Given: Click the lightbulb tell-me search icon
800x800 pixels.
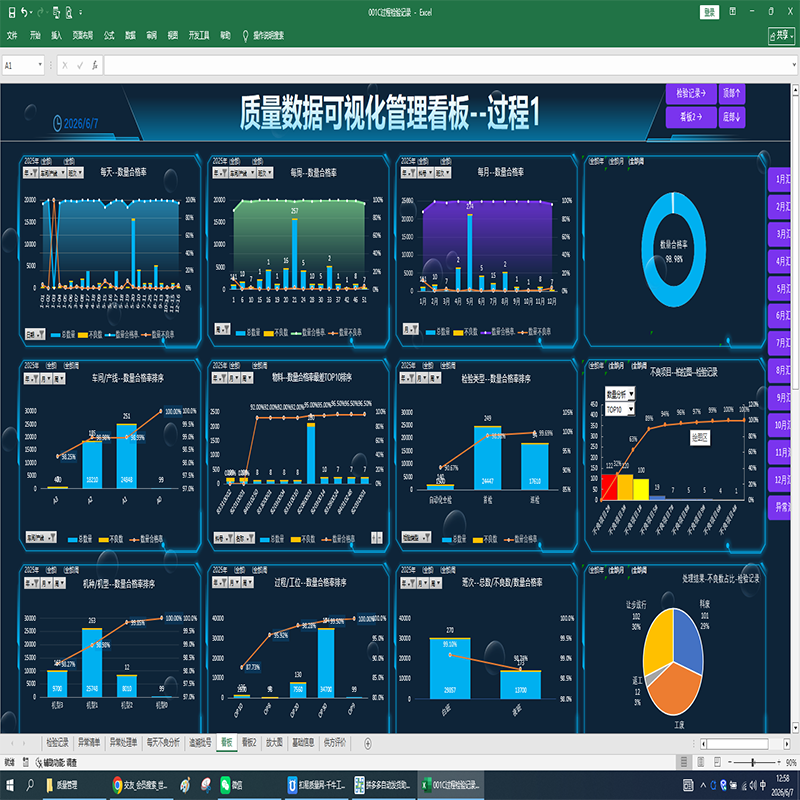Looking at the screenshot, I should tap(245, 35).
